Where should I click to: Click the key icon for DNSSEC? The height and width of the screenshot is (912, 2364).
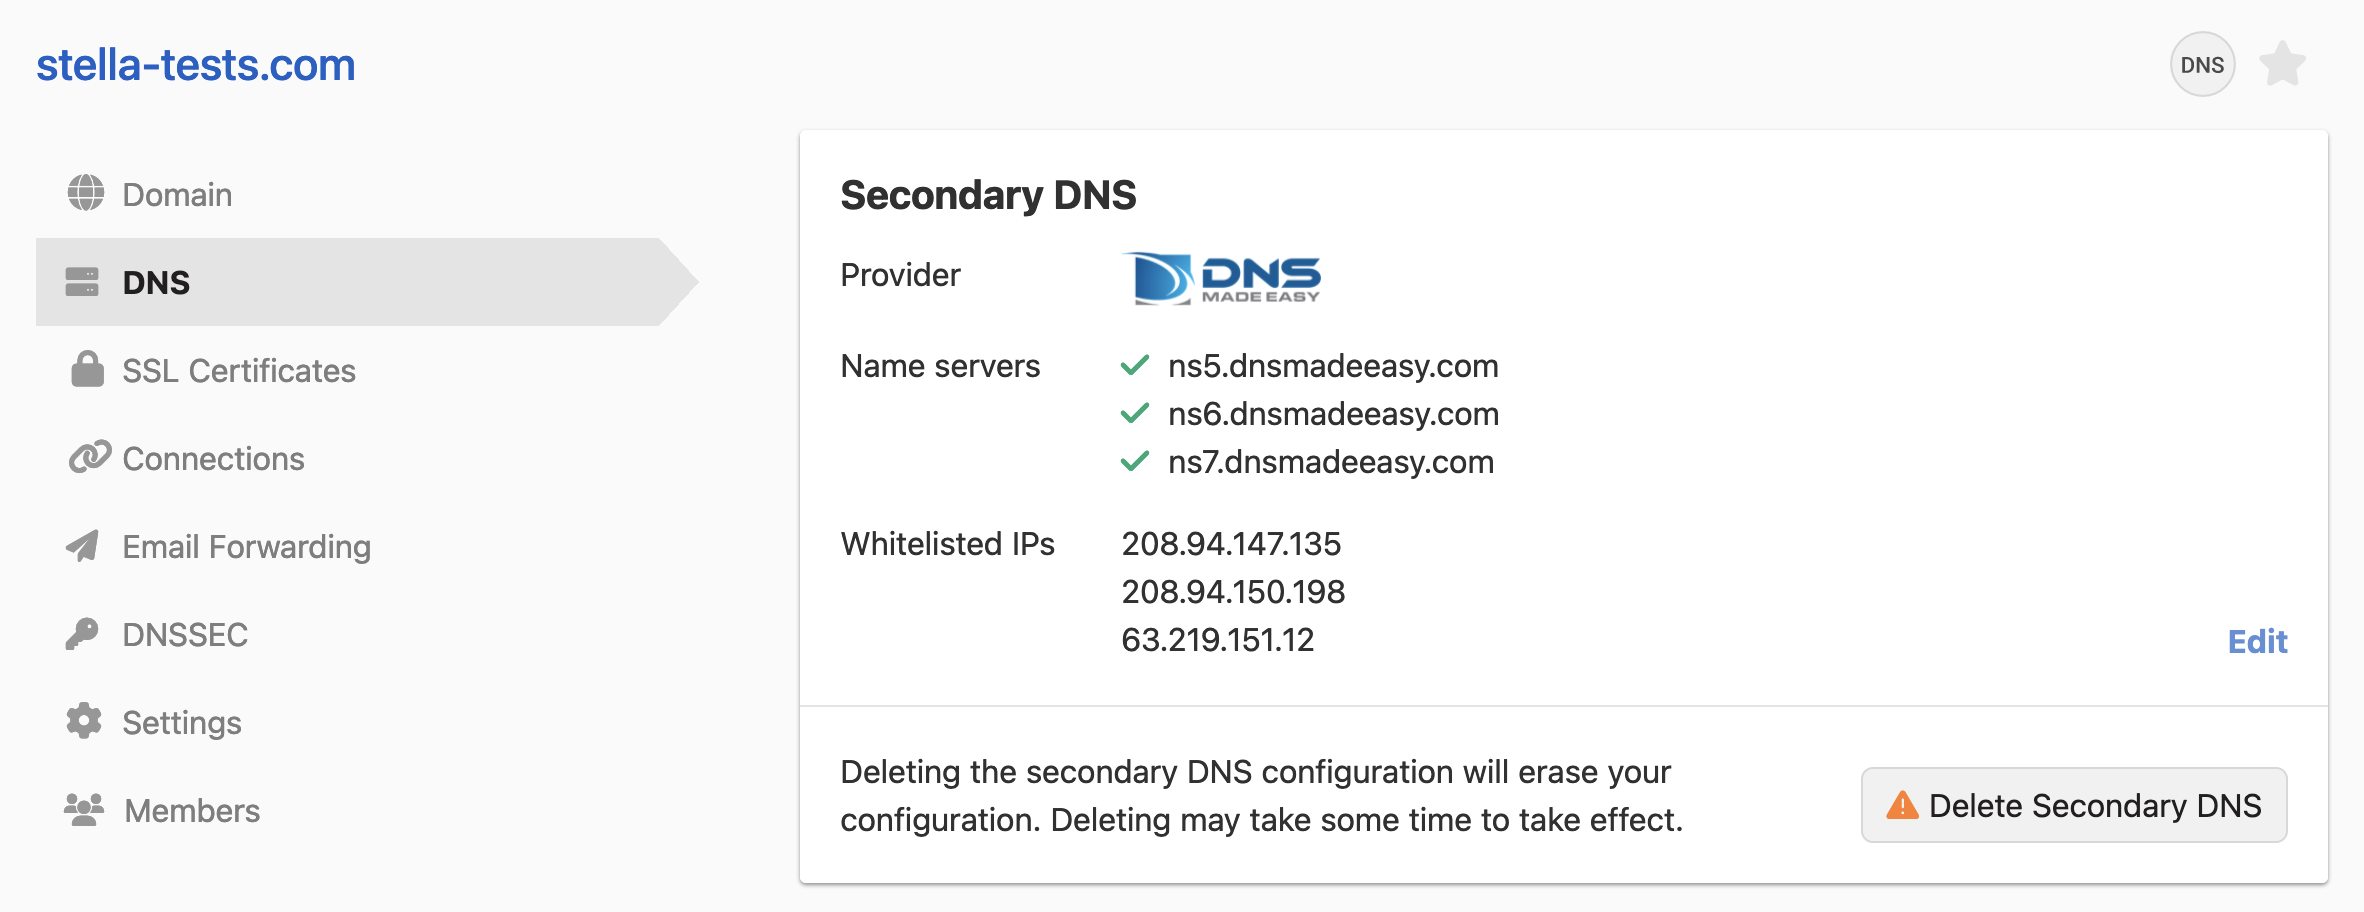click(x=83, y=633)
